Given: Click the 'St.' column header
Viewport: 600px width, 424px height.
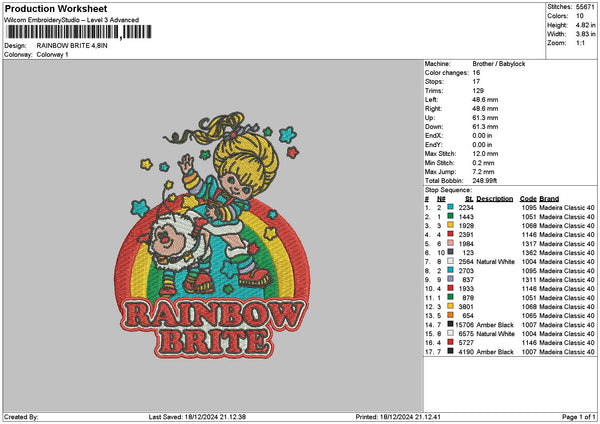Looking at the screenshot, I should point(469,199).
